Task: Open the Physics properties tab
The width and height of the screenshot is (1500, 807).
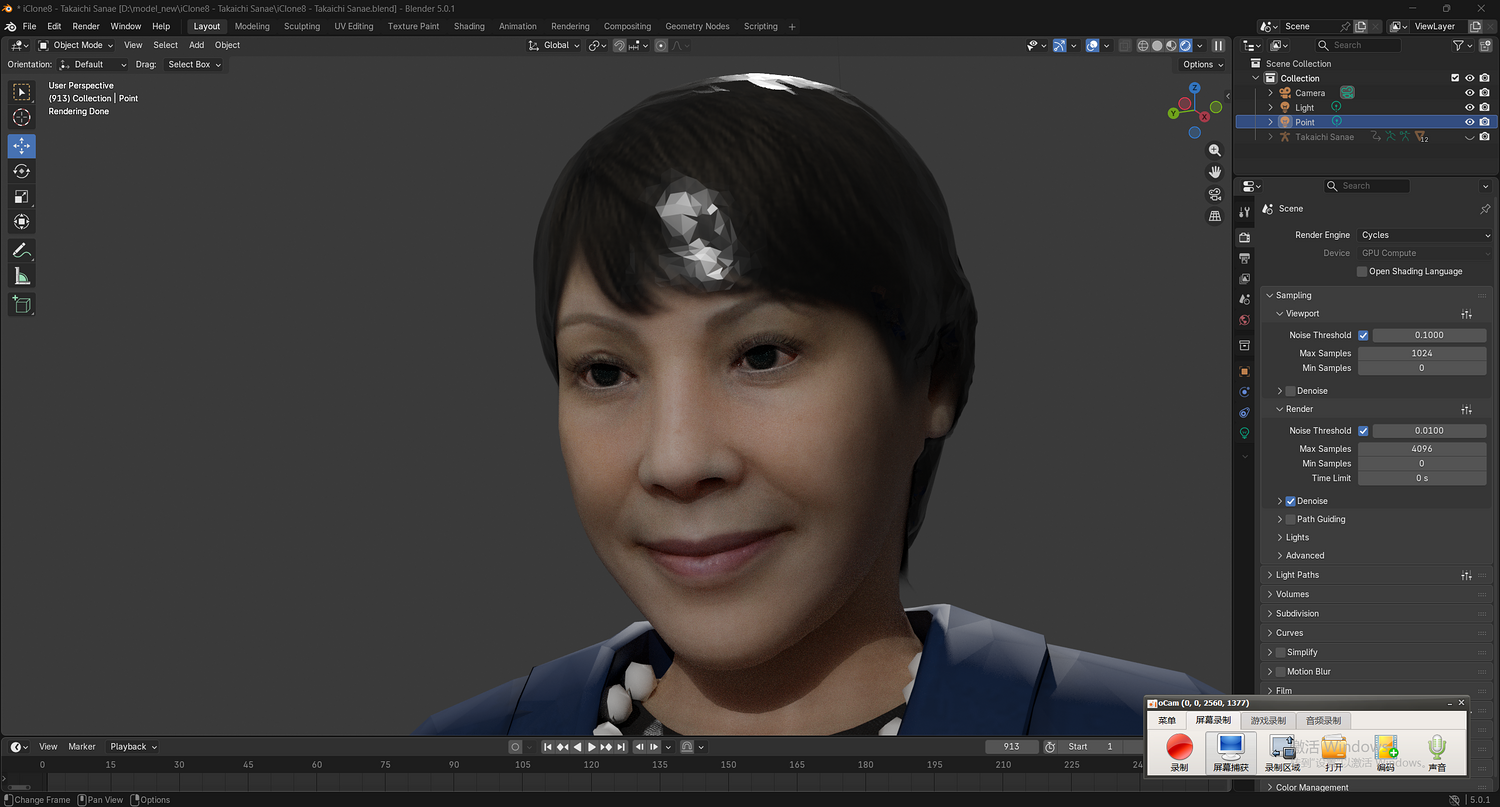Action: point(1245,392)
